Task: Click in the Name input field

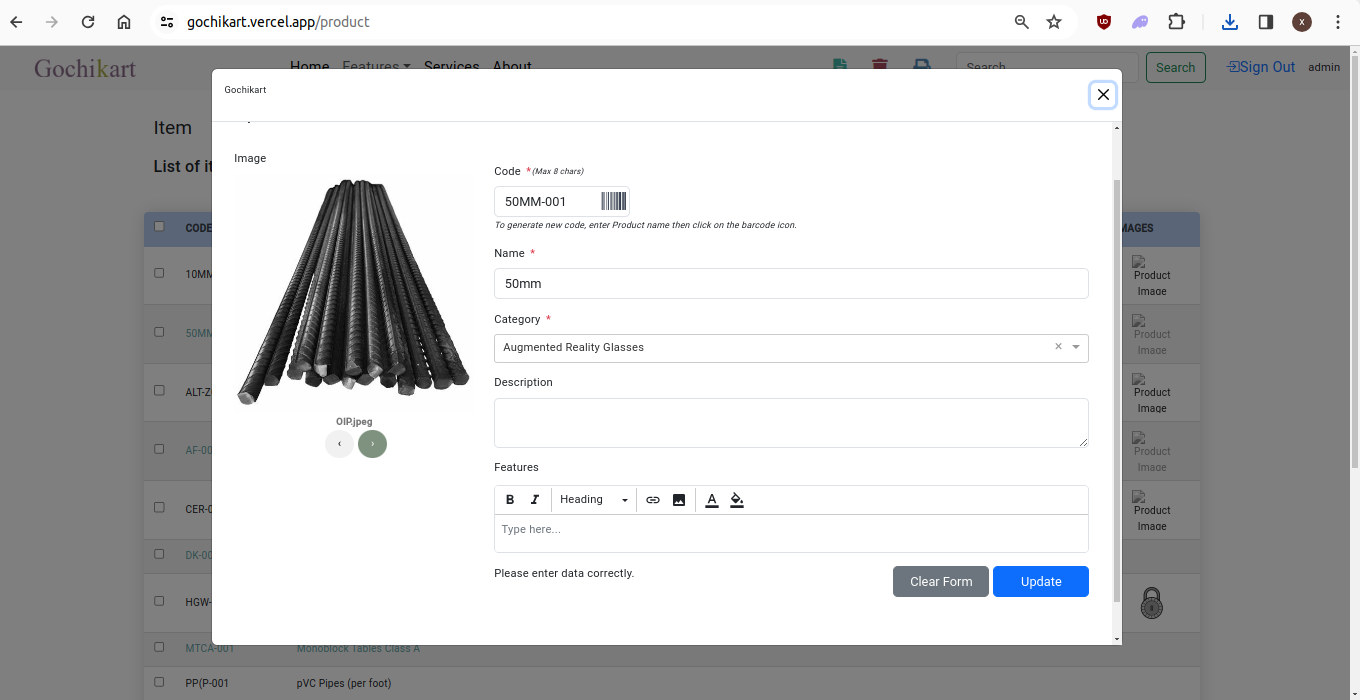Action: pyautogui.click(x=790, y=284)
